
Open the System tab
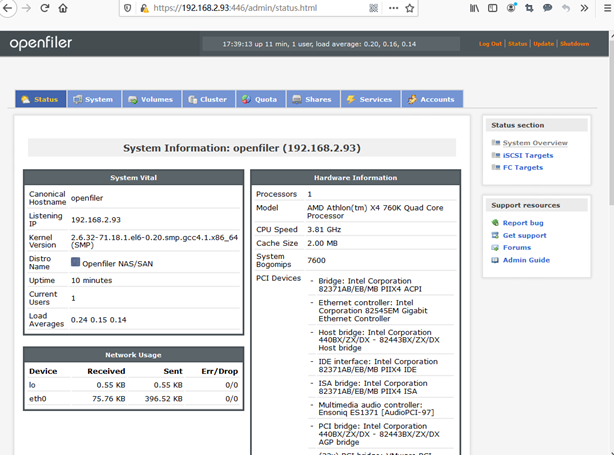94,99
